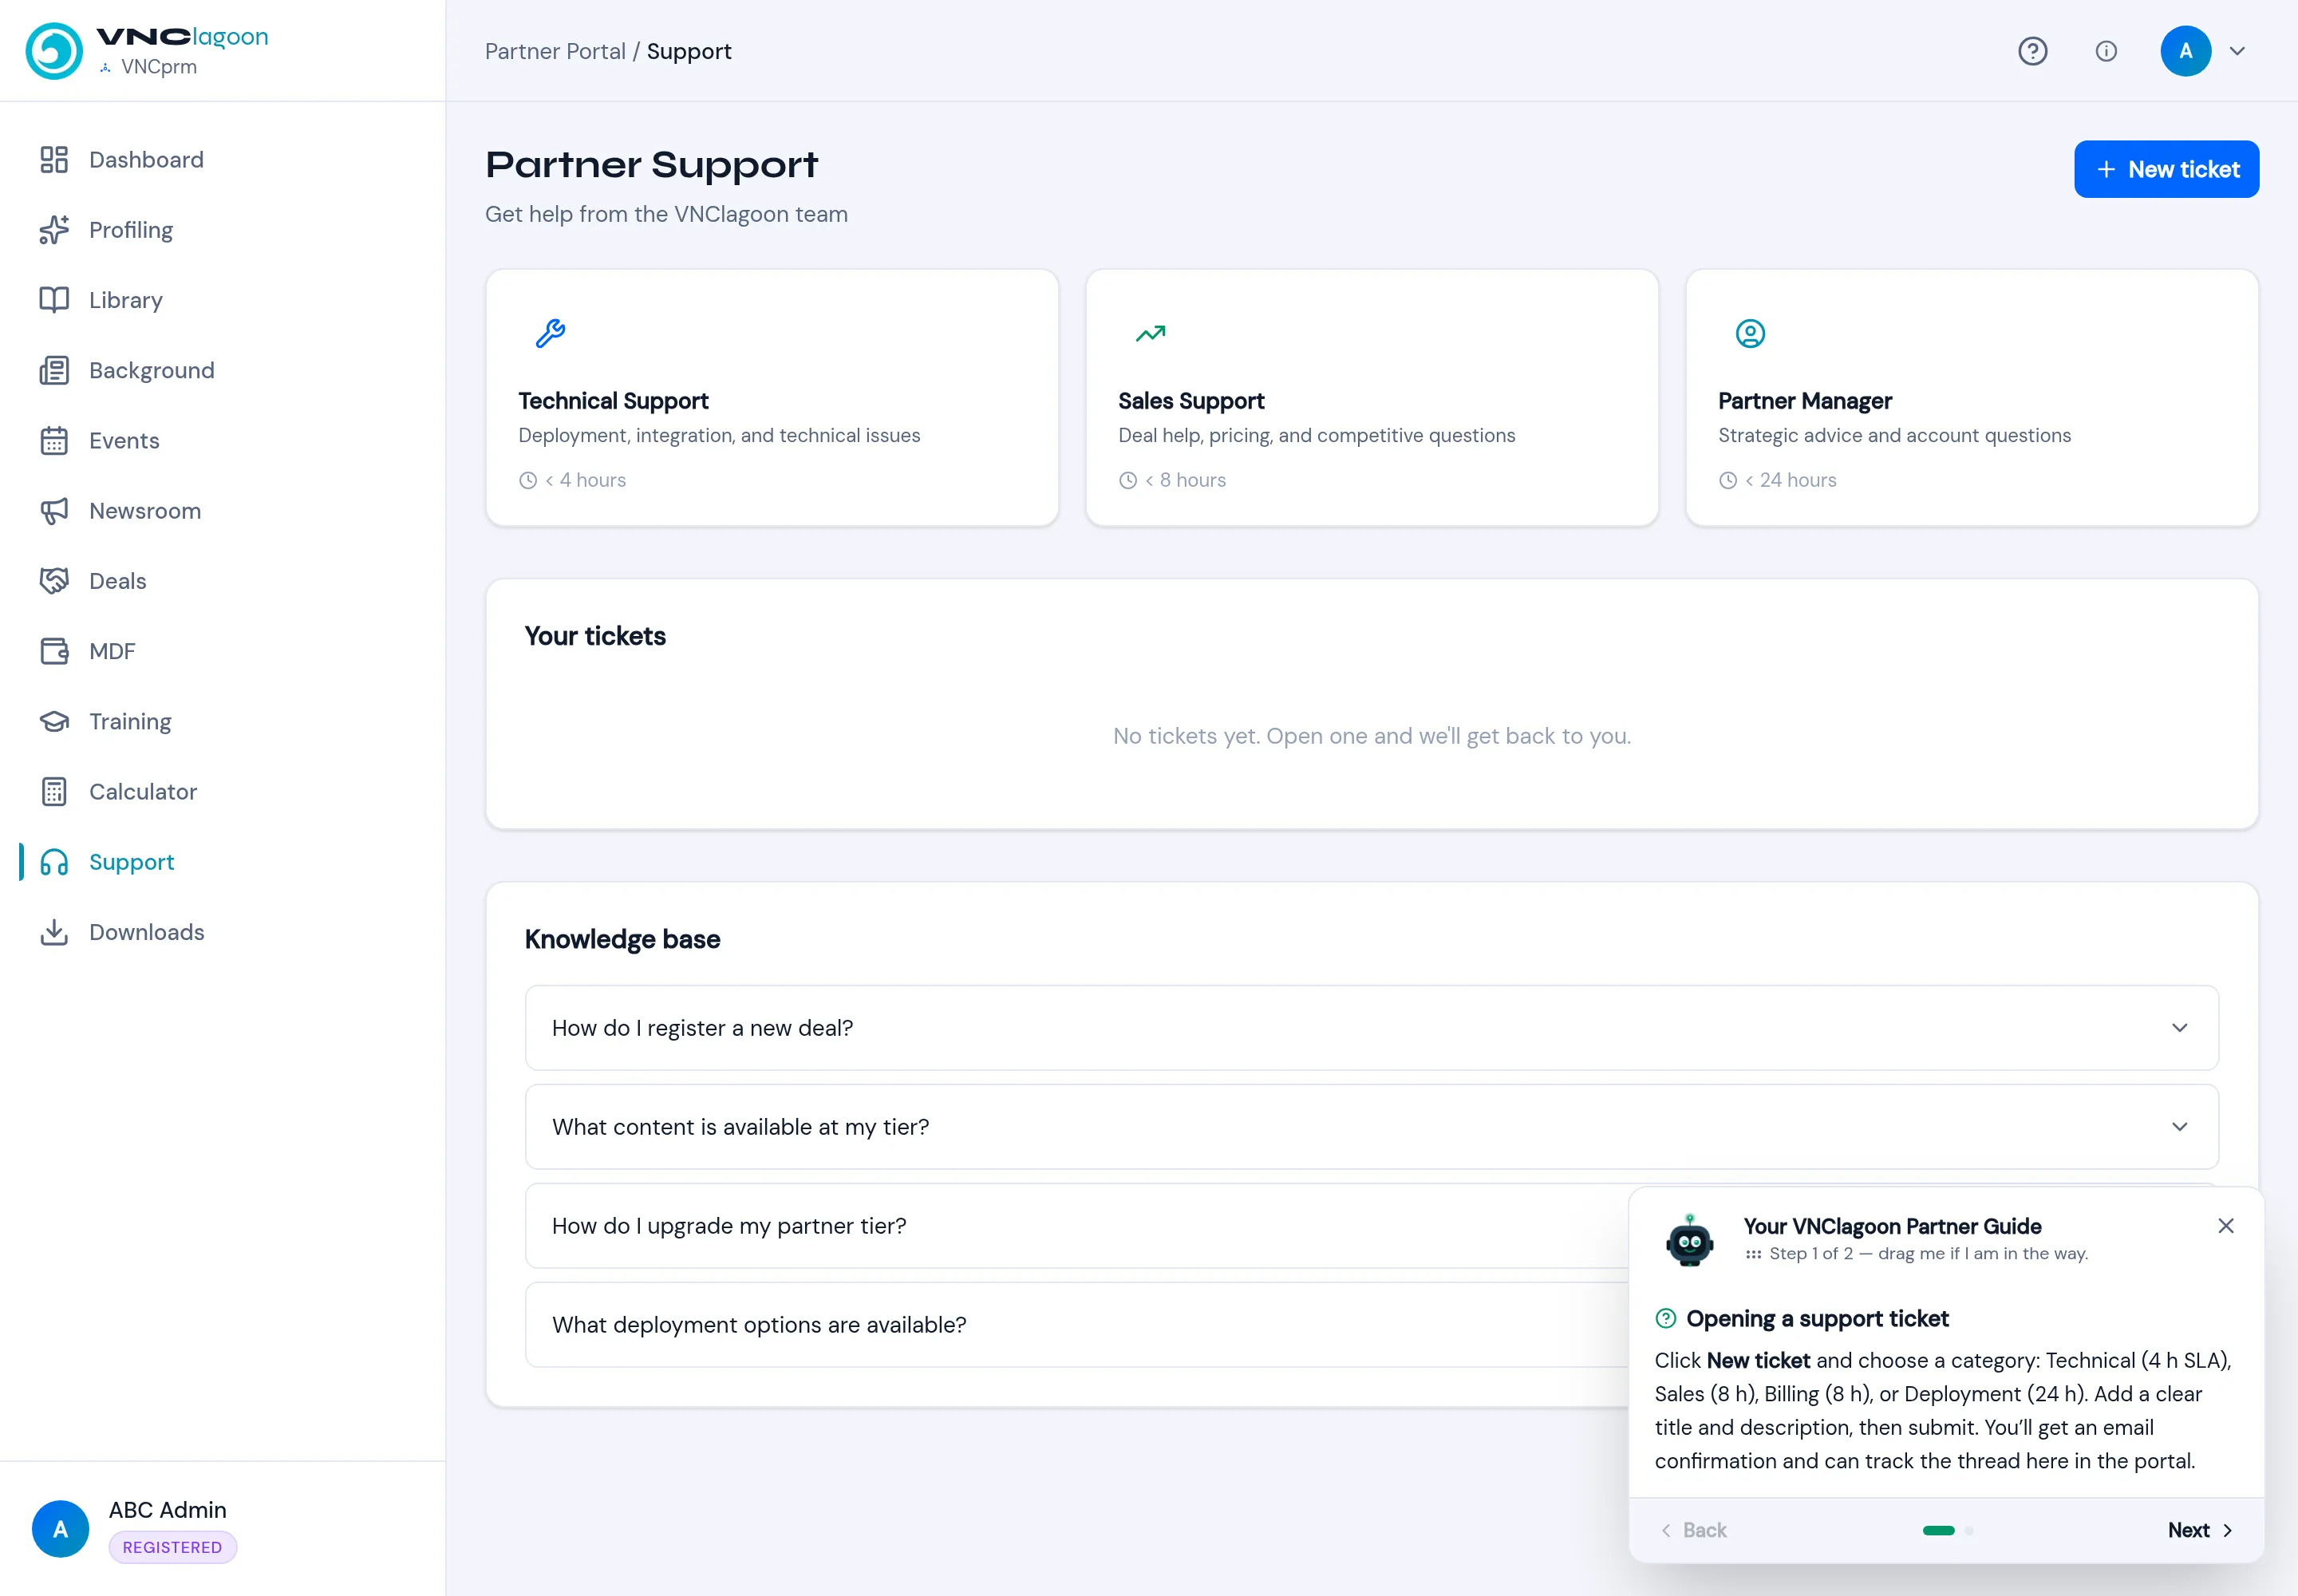Expand 'What deployment options are available?'
2298x1596 pixels.
pyautogui.click(x=1077, y=1325)
